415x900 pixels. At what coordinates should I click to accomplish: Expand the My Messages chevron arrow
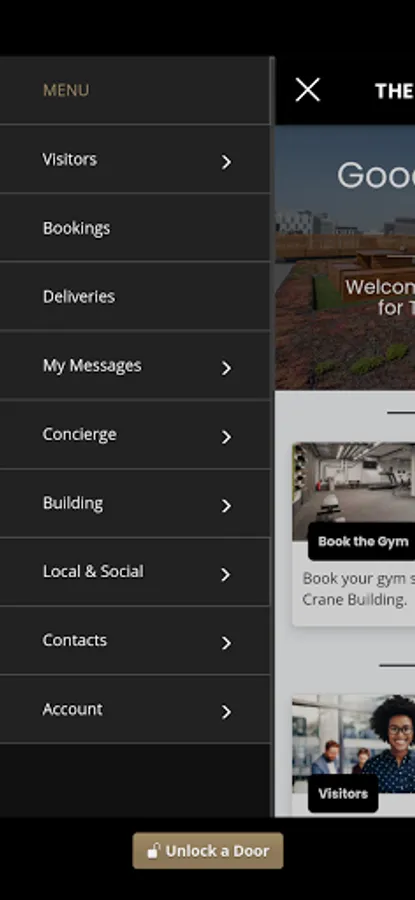tap(226, 368)
